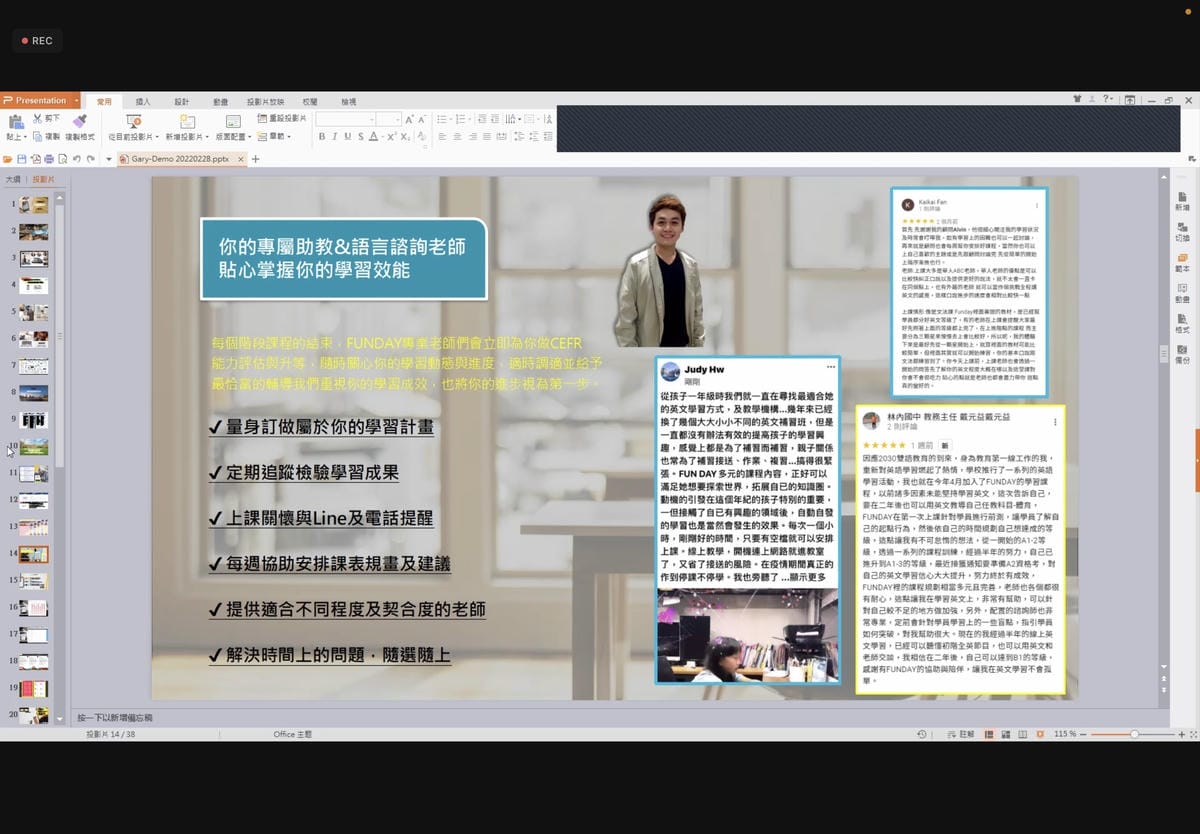The height and width of the screenshot is (834, 1200).
Task: Toggle Underline formatting
Action: click(x=348, y=136)
